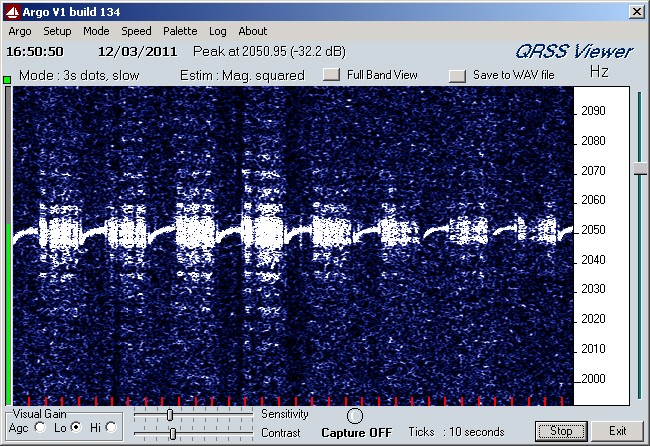Toggle the Full Band View button
The width and height of the screenshot is (650, 446).
click(331, 75)
